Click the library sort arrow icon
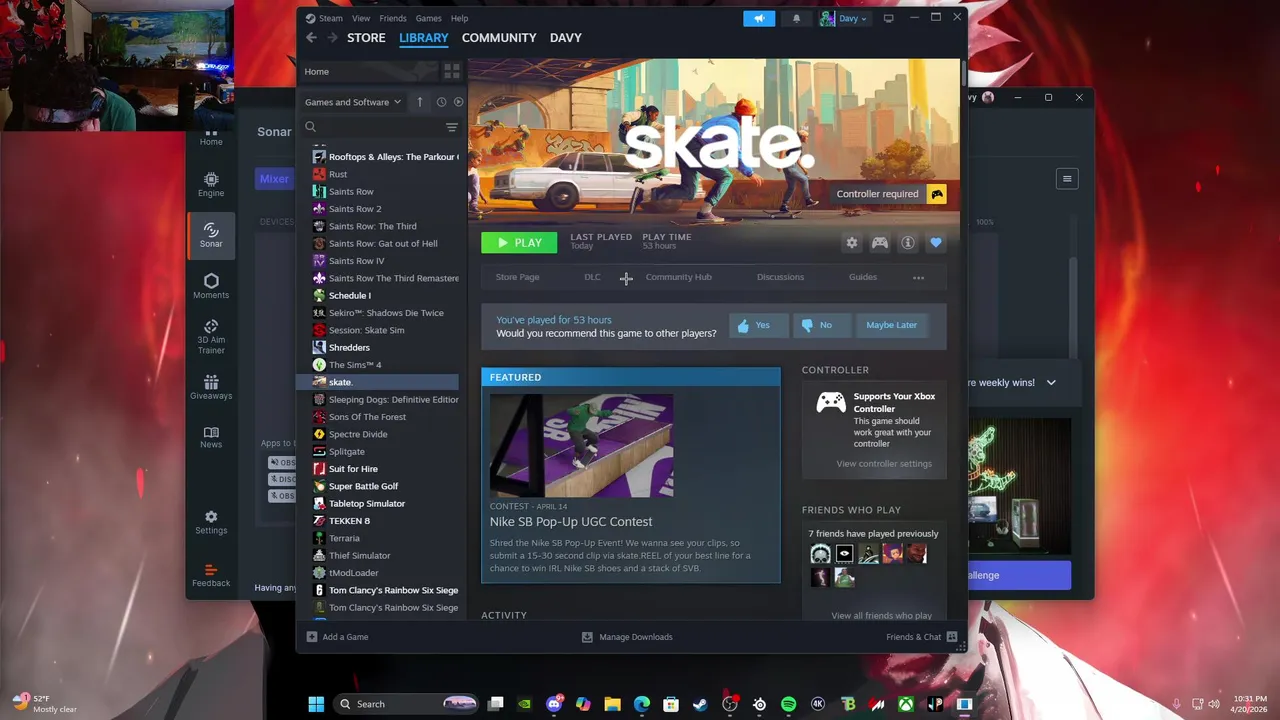Image resolution: width=1280 pixels, height=720 pixels. (420, 102)
